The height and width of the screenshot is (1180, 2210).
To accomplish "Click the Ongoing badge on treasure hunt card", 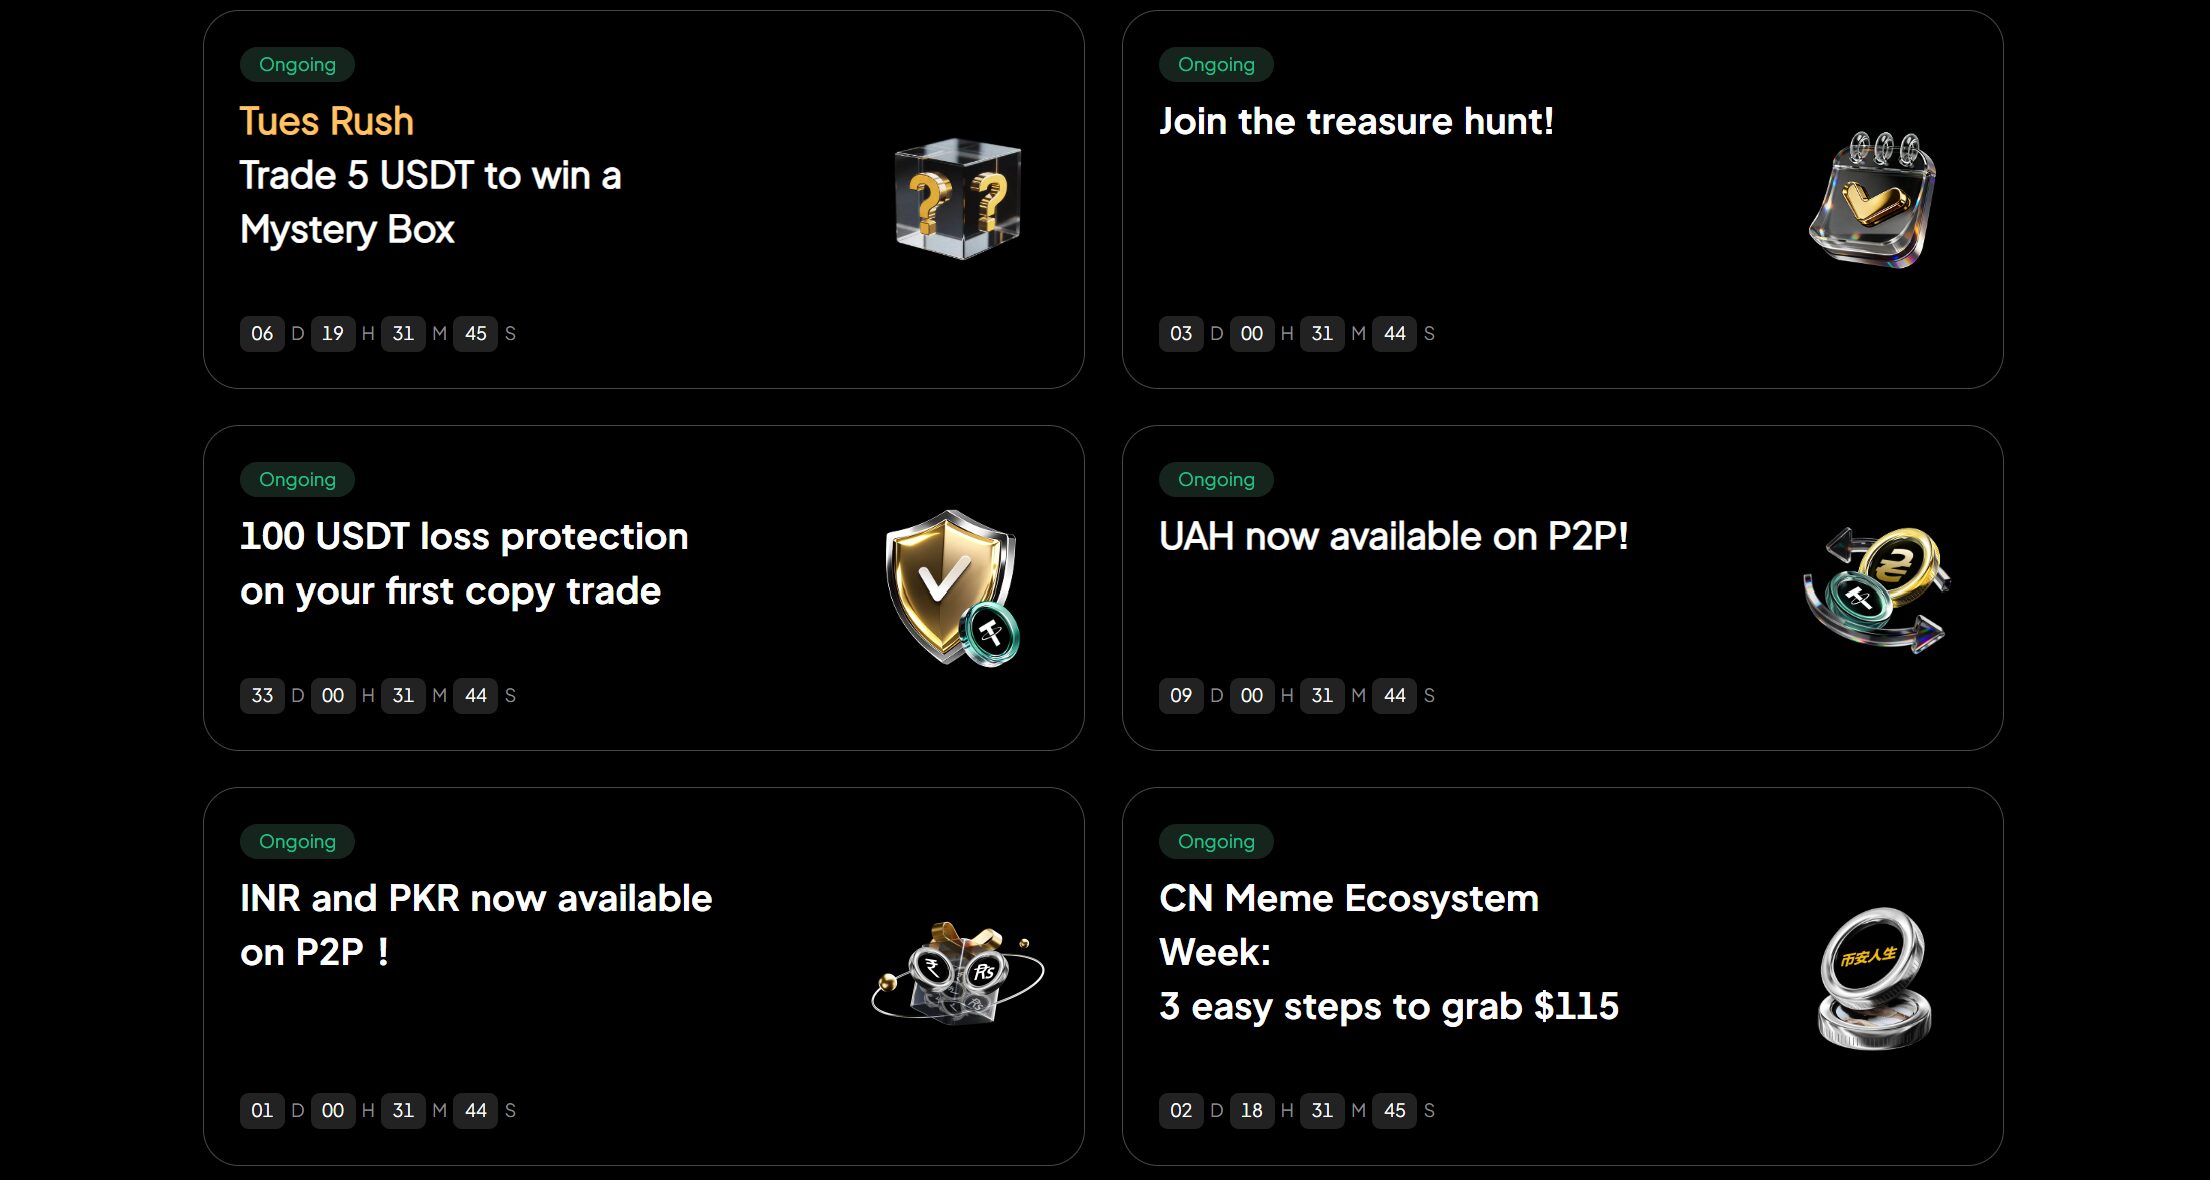I will tap(1216, 64).
